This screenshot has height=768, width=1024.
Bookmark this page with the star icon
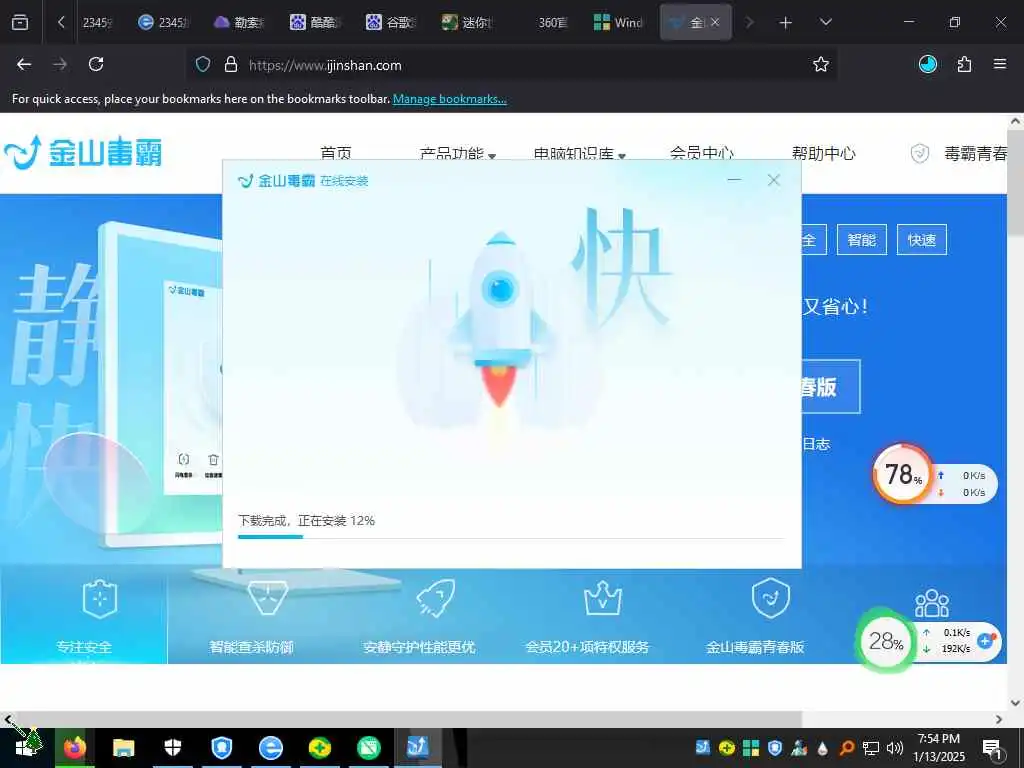point(821,64)
